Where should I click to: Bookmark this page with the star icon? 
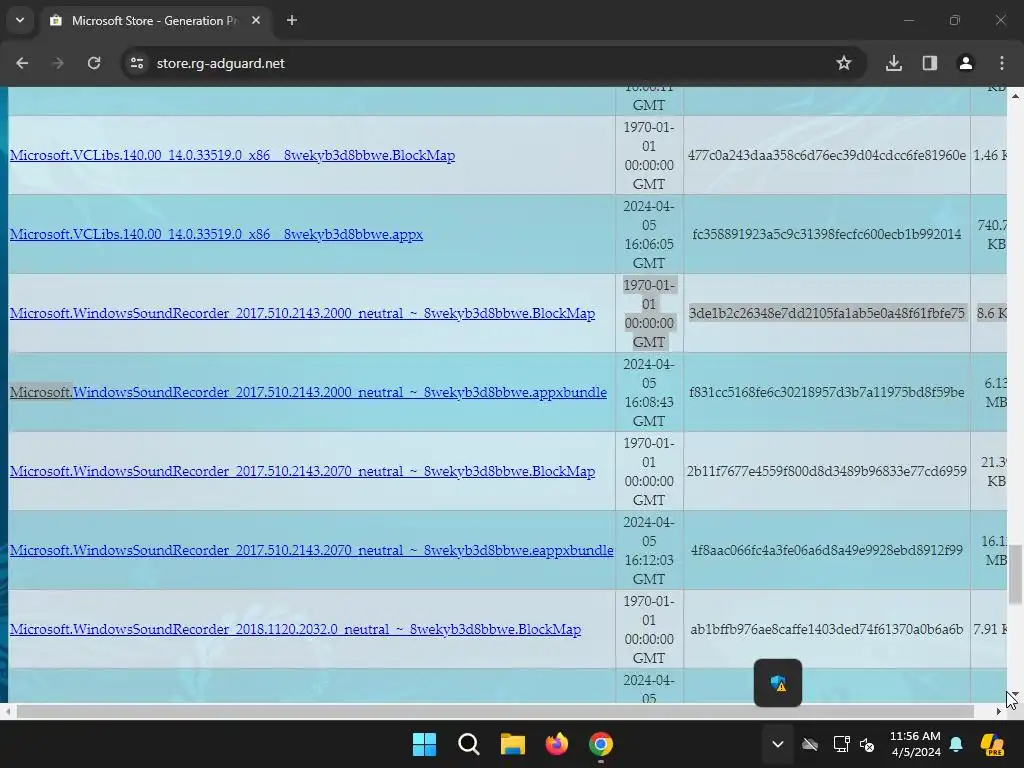coord(844,63)
